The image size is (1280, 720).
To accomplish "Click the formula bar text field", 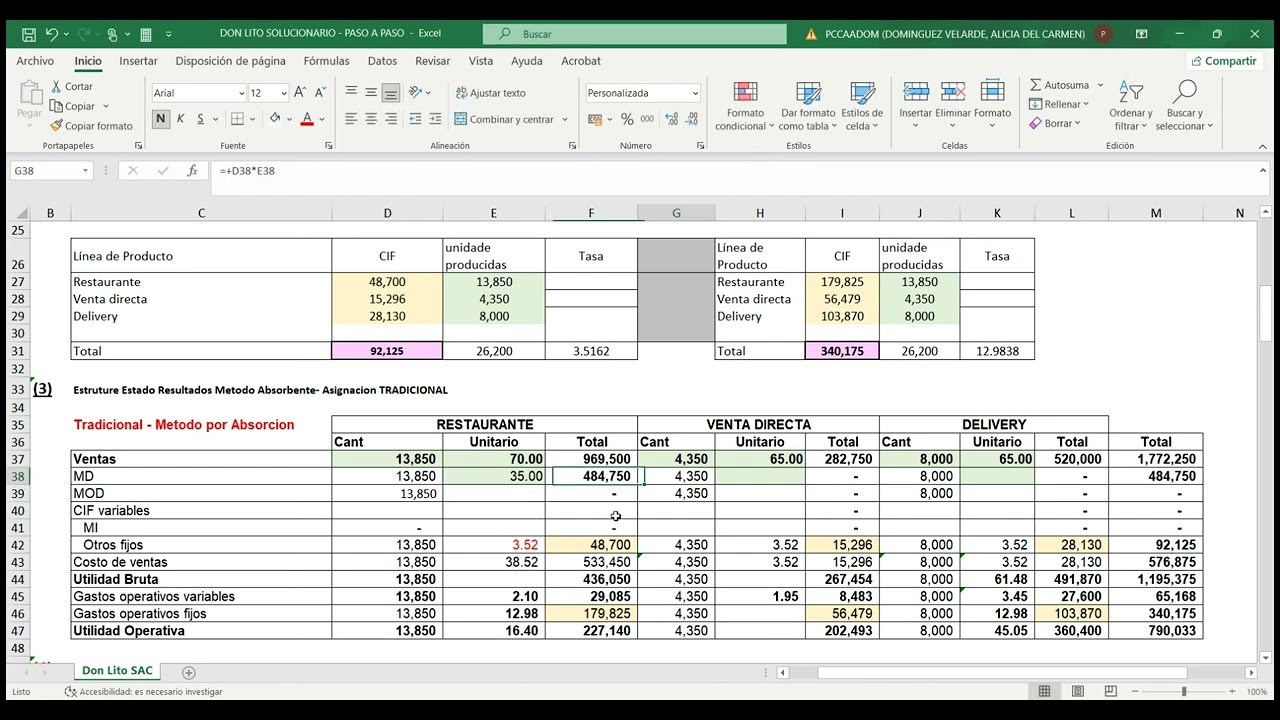I will [735, 171].
